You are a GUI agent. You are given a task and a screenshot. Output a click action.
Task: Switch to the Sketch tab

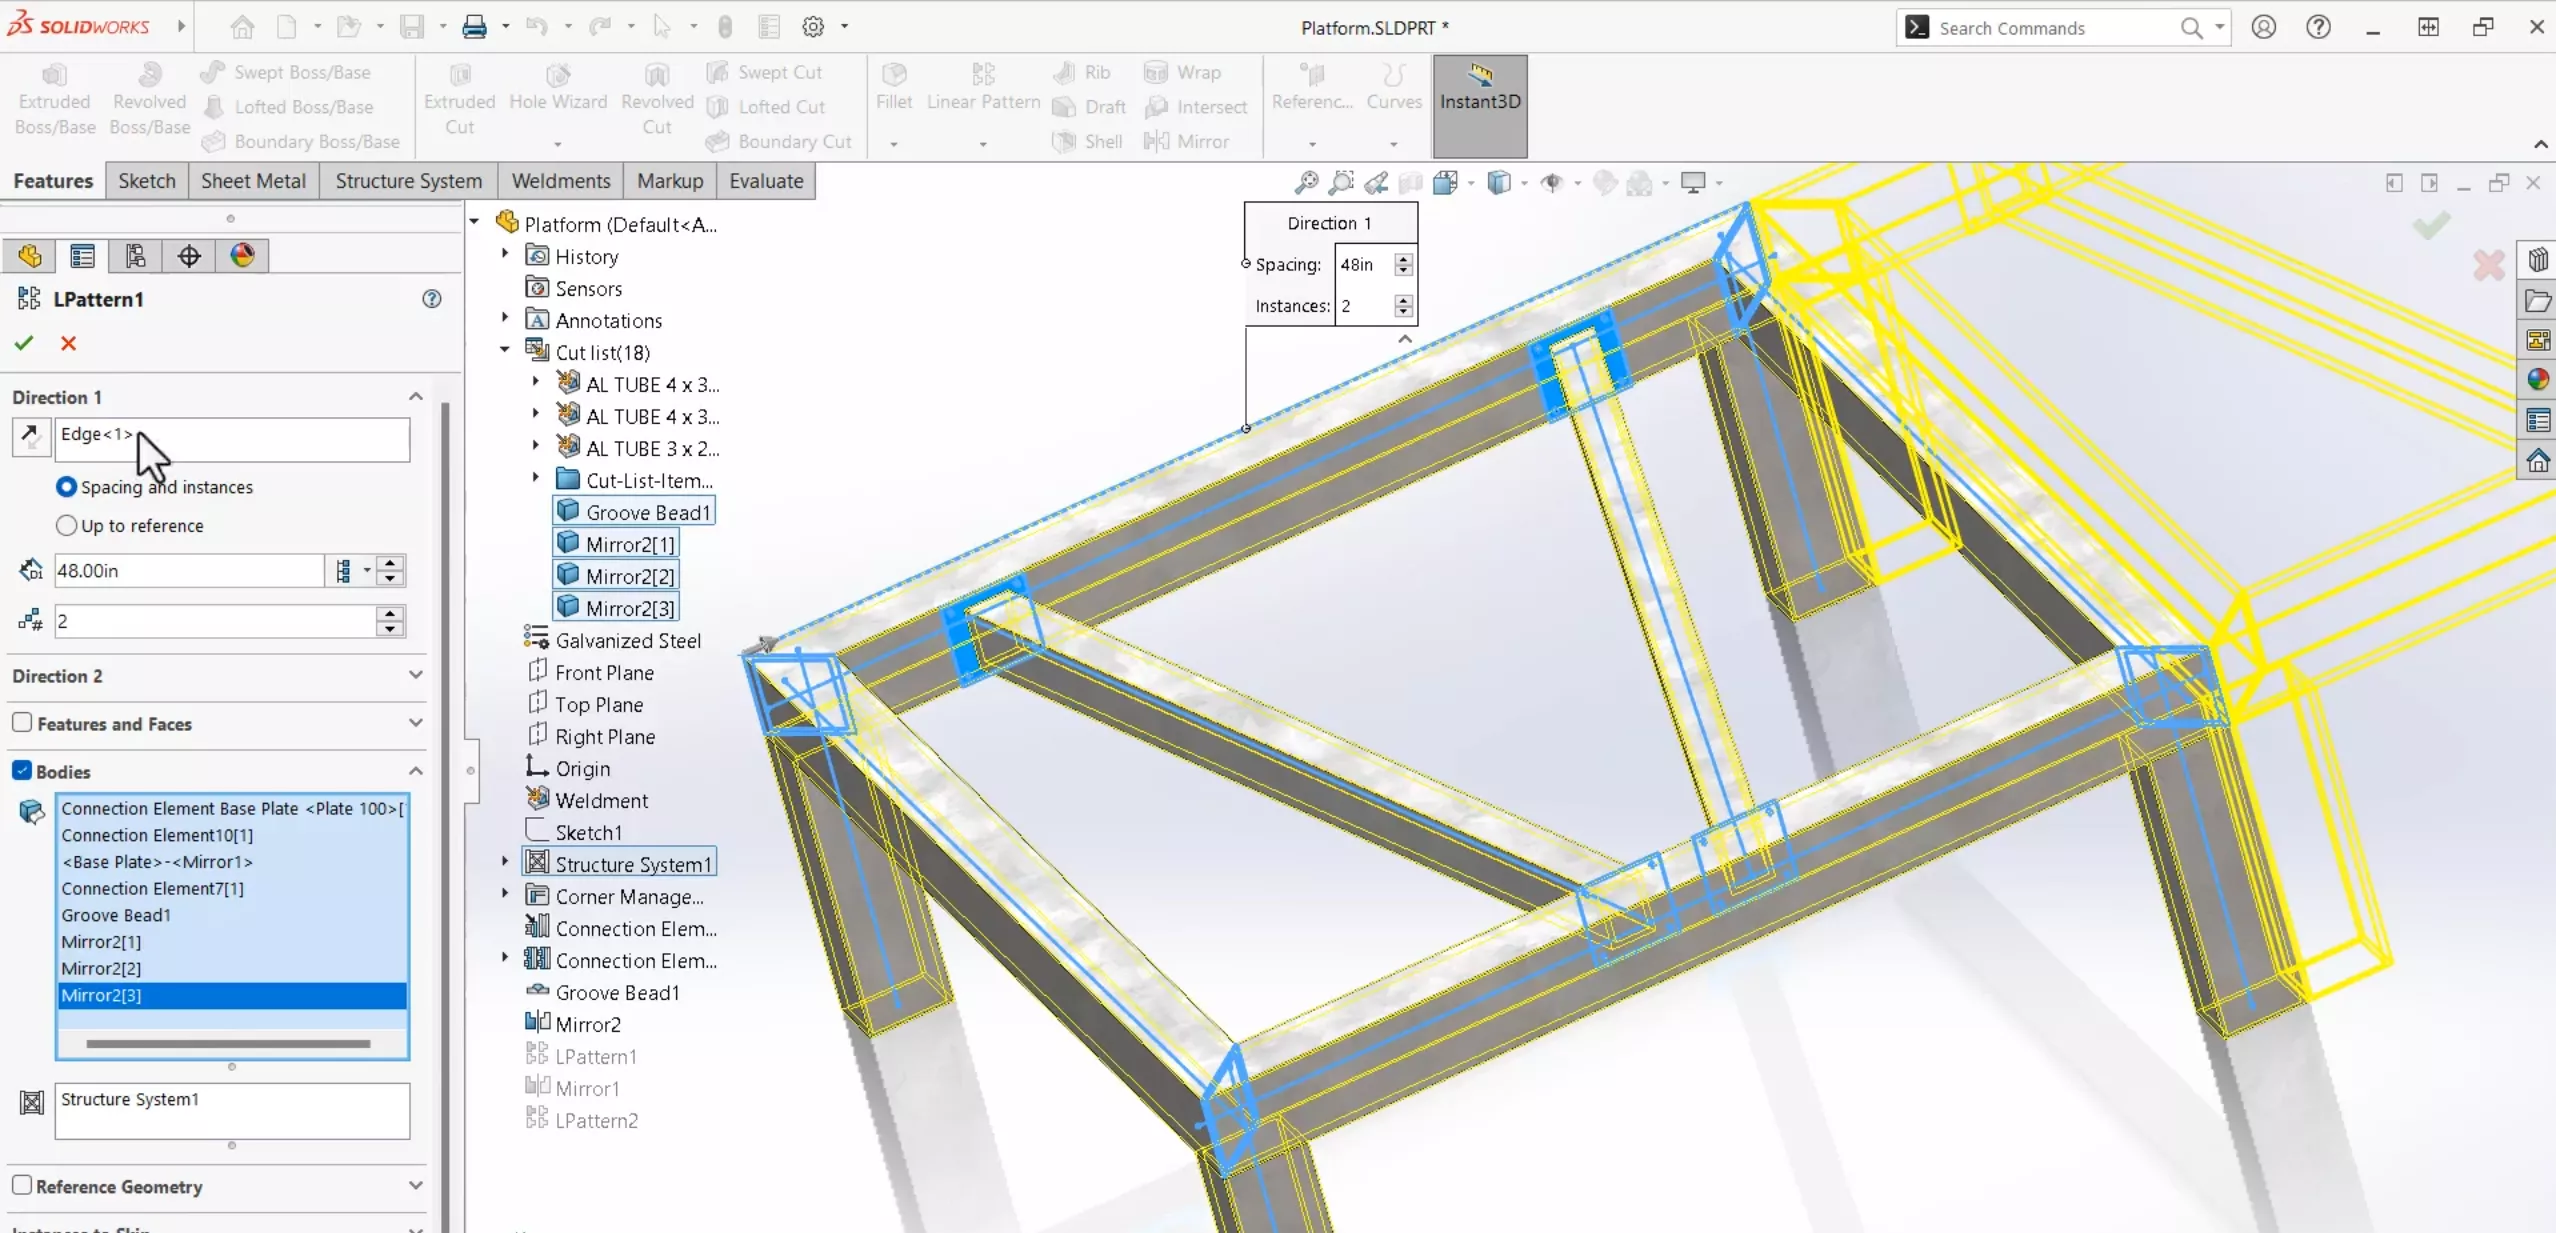click(145, 179)
